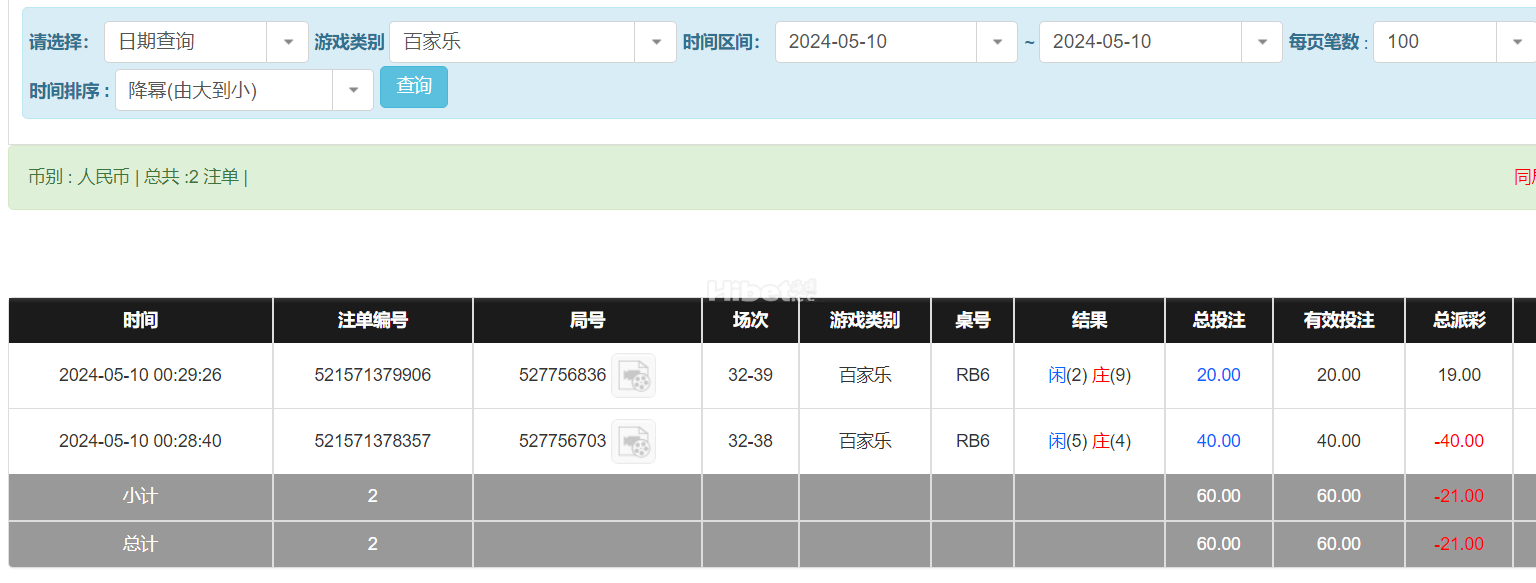Expand the 游戏类别 百家乐 dropdown
Image resolution: width=1536 pixels, height=583 pixels.
pos(533,42)
